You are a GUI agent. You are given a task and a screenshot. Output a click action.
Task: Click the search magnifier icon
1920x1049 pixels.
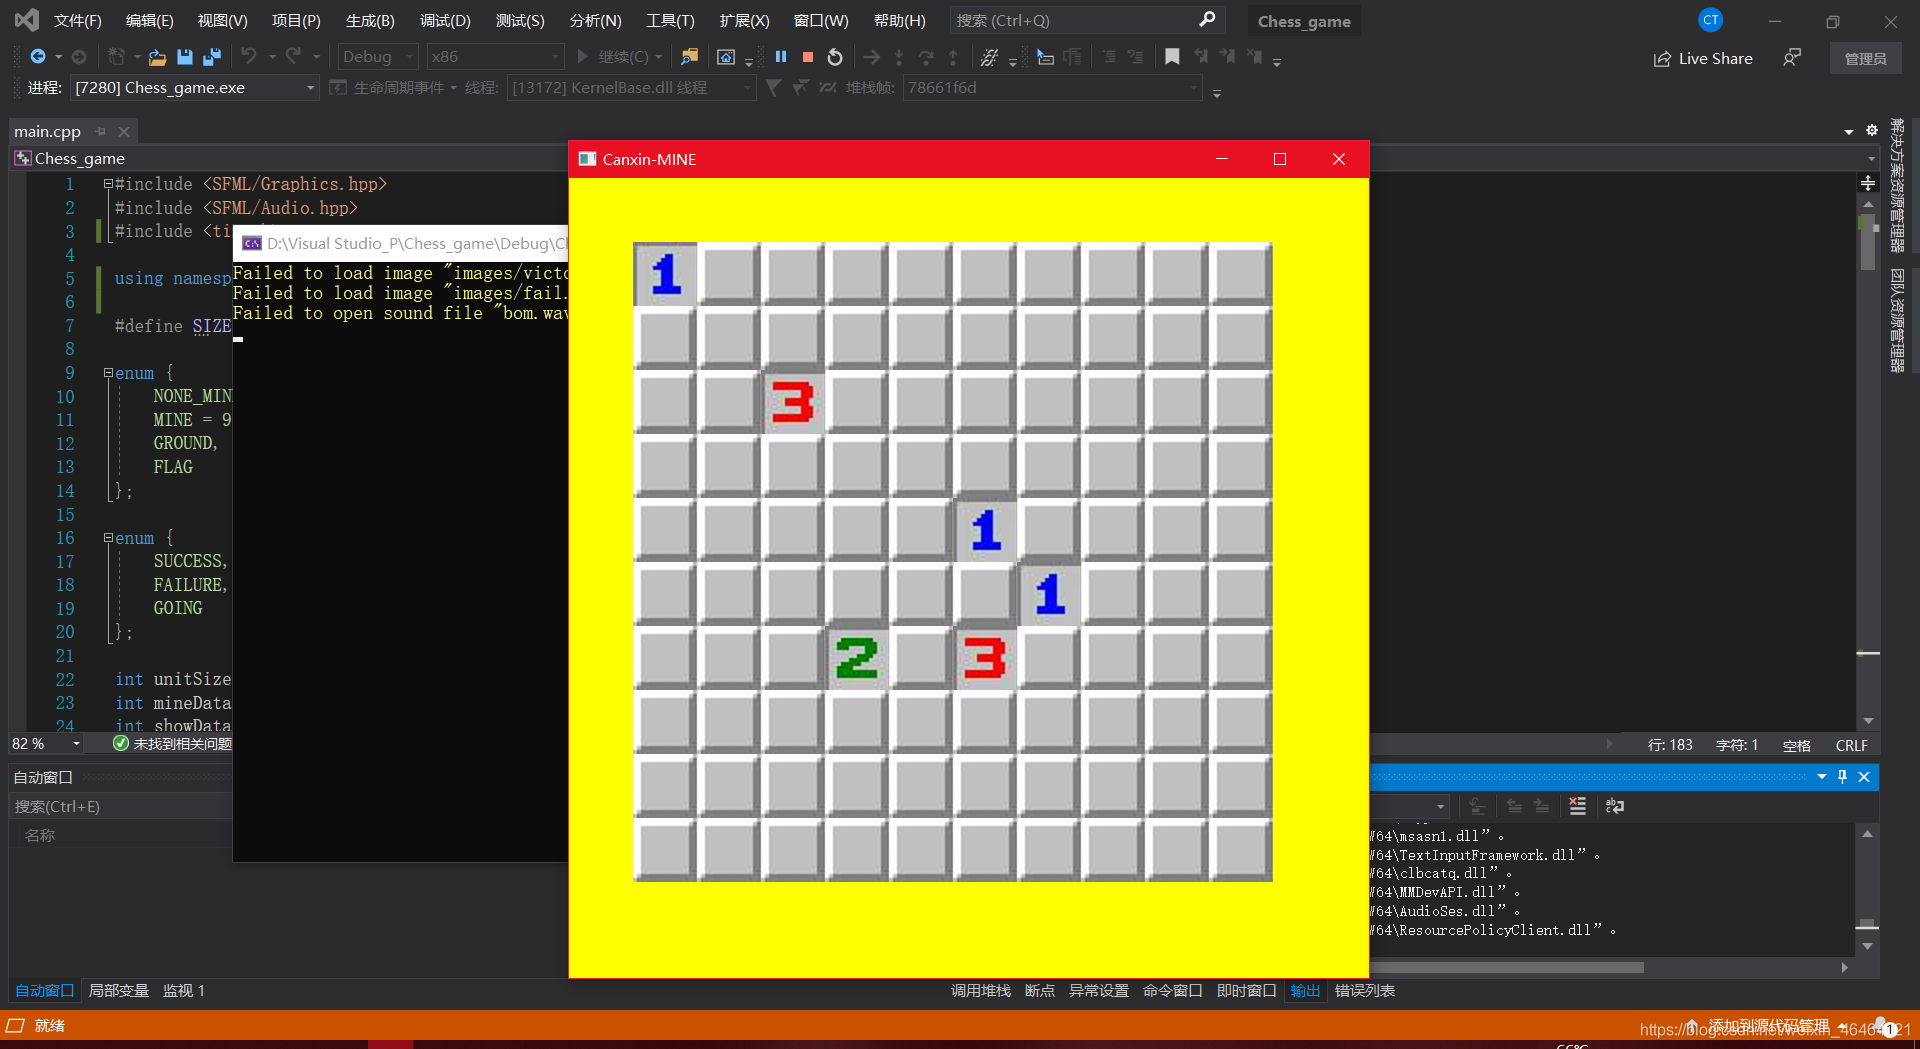click(x=1207, y=20)
